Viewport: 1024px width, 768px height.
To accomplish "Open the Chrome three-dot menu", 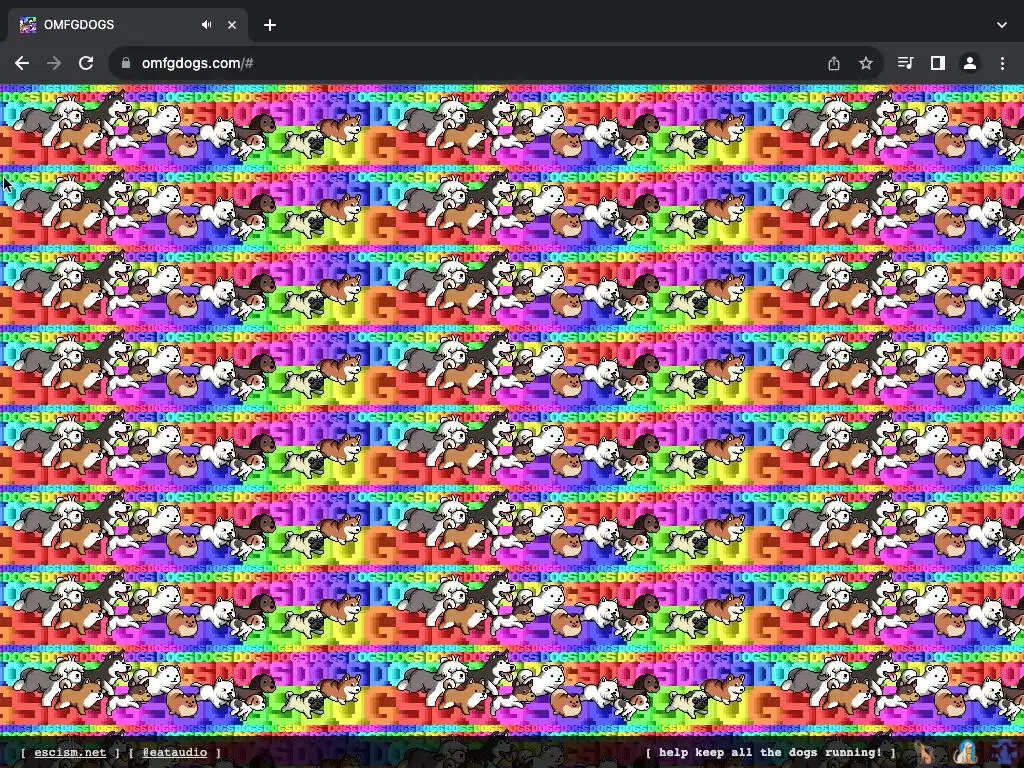I will point(1002,63).
